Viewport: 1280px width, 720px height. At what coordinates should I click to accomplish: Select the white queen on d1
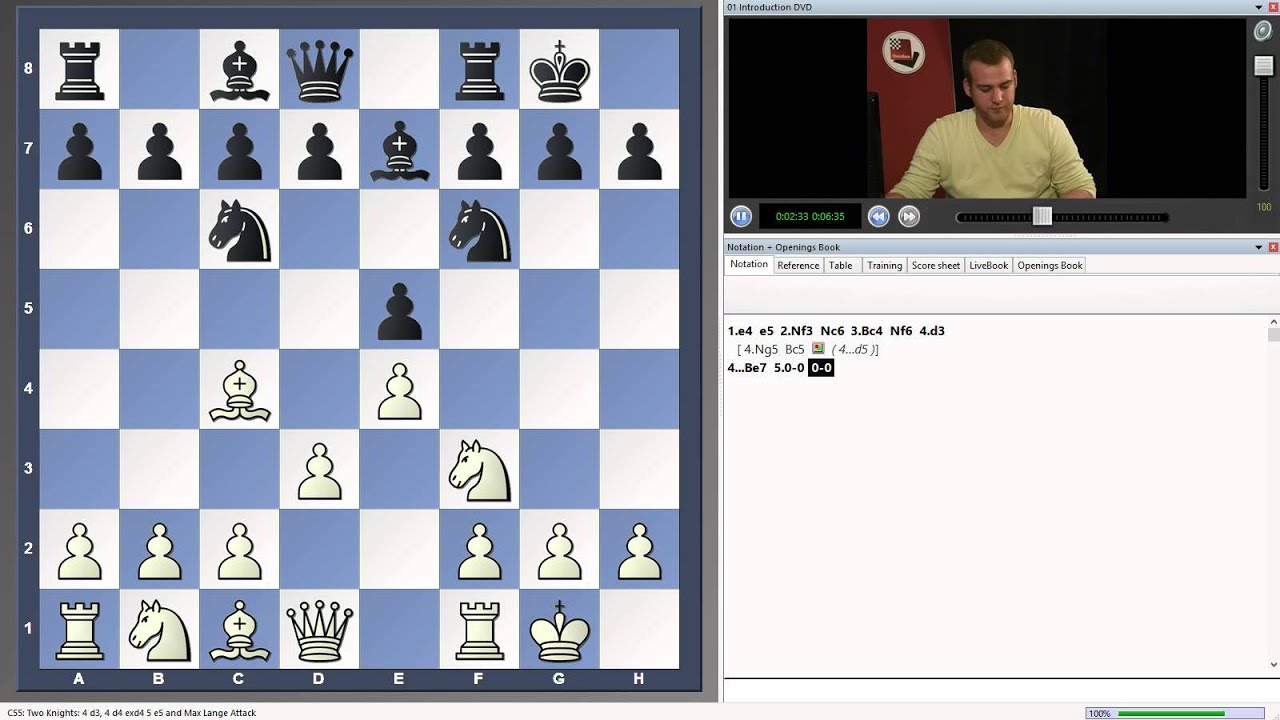[319, 629]
